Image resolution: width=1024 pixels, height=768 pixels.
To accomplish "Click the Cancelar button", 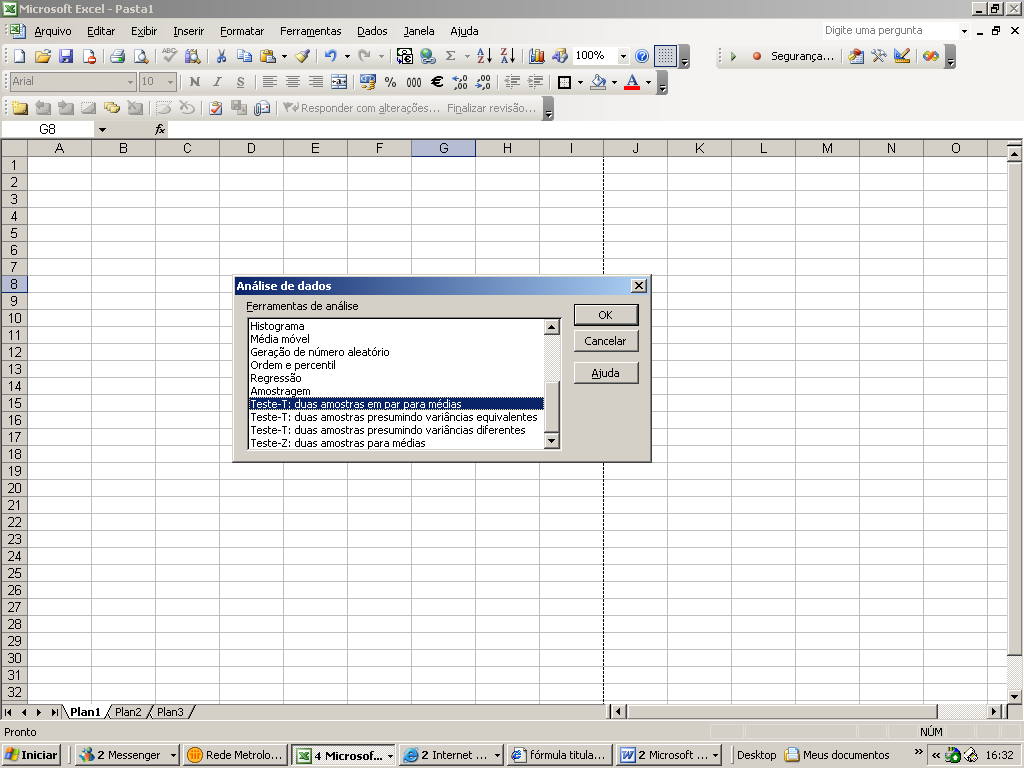I will click(x=605, y=341).
